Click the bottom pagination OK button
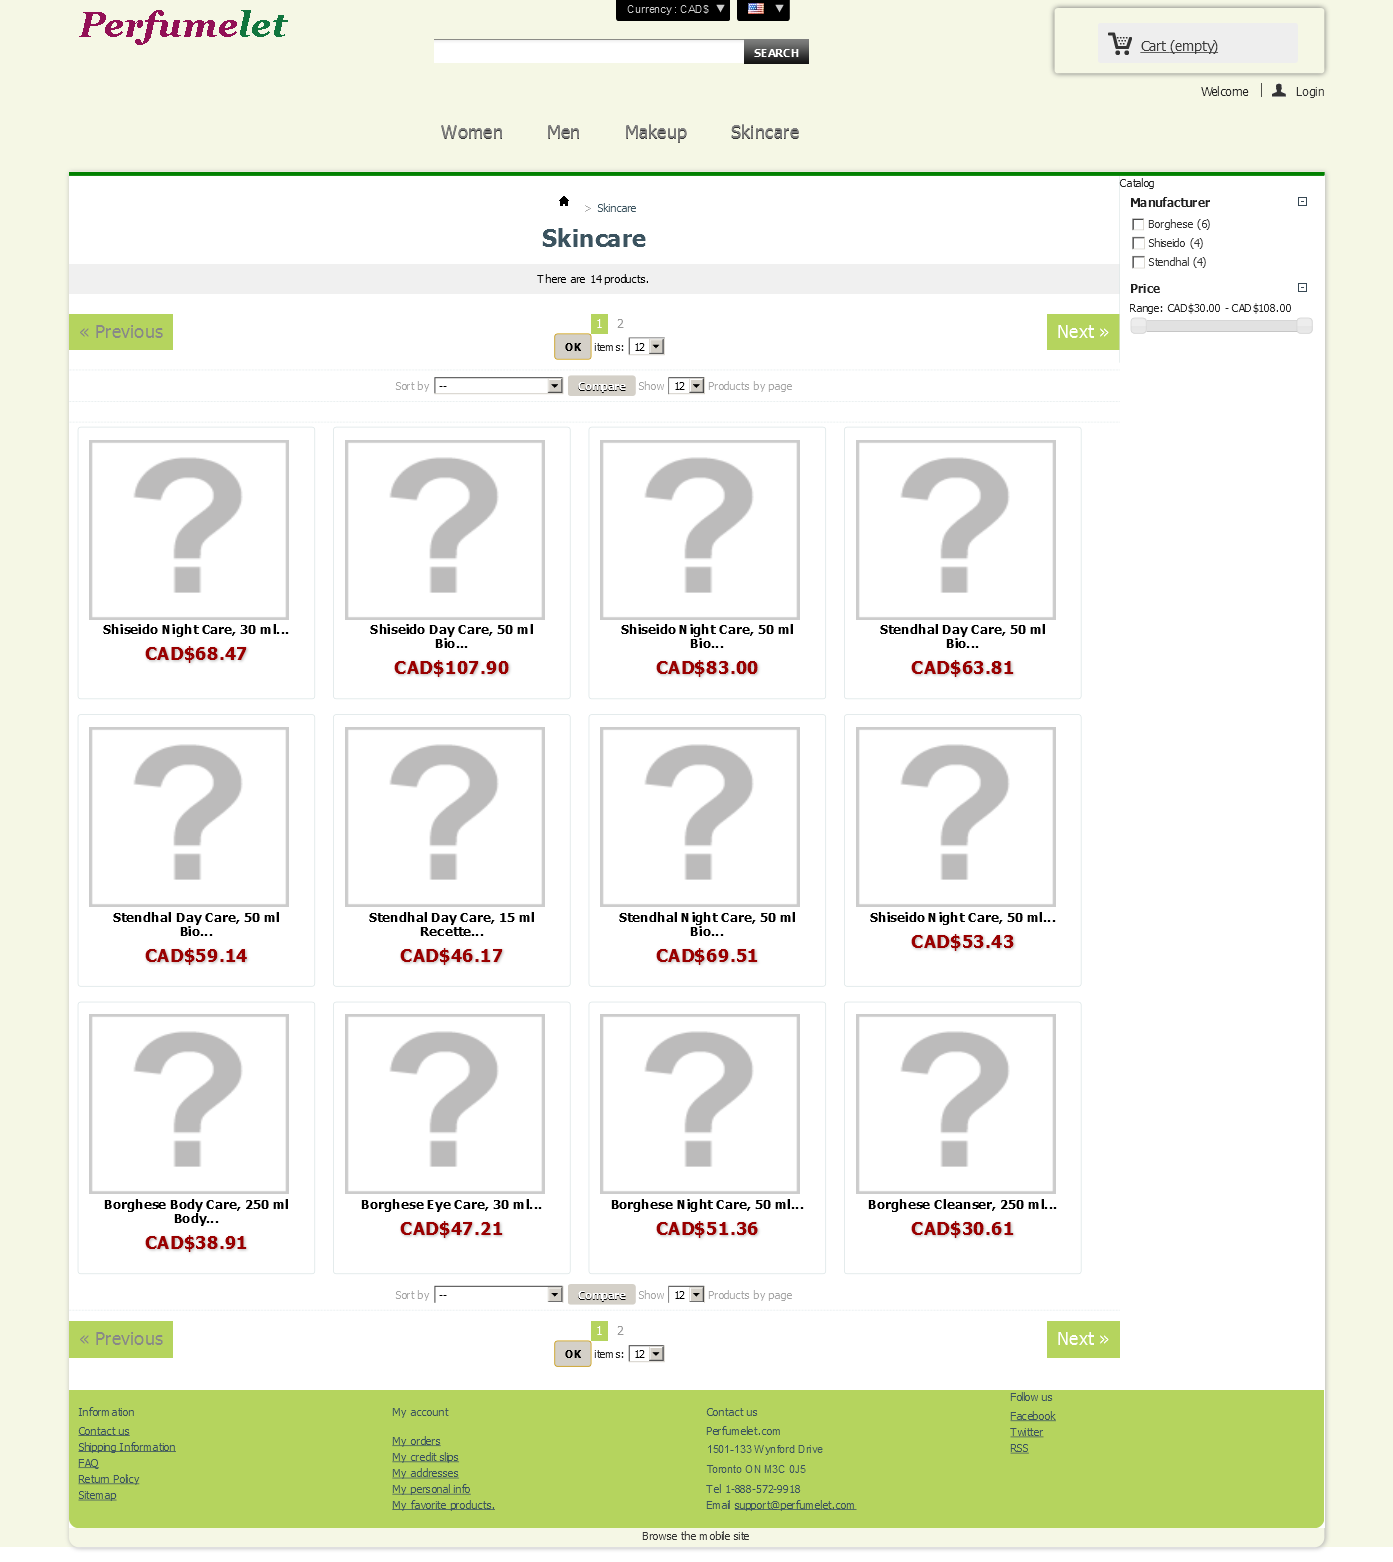 point(573,1354)
